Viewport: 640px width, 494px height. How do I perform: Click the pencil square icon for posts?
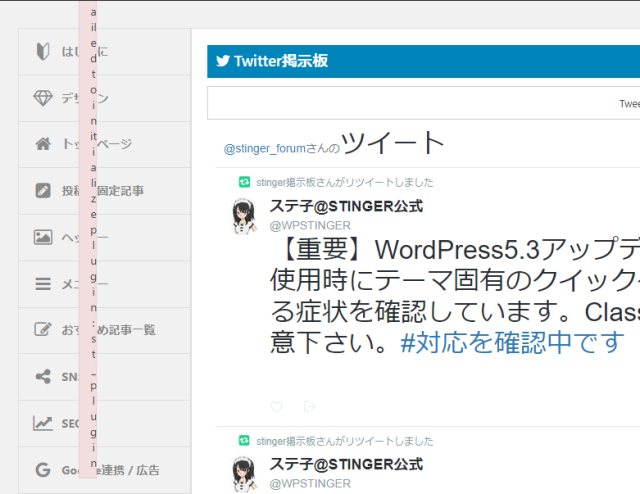click(43, 191)
